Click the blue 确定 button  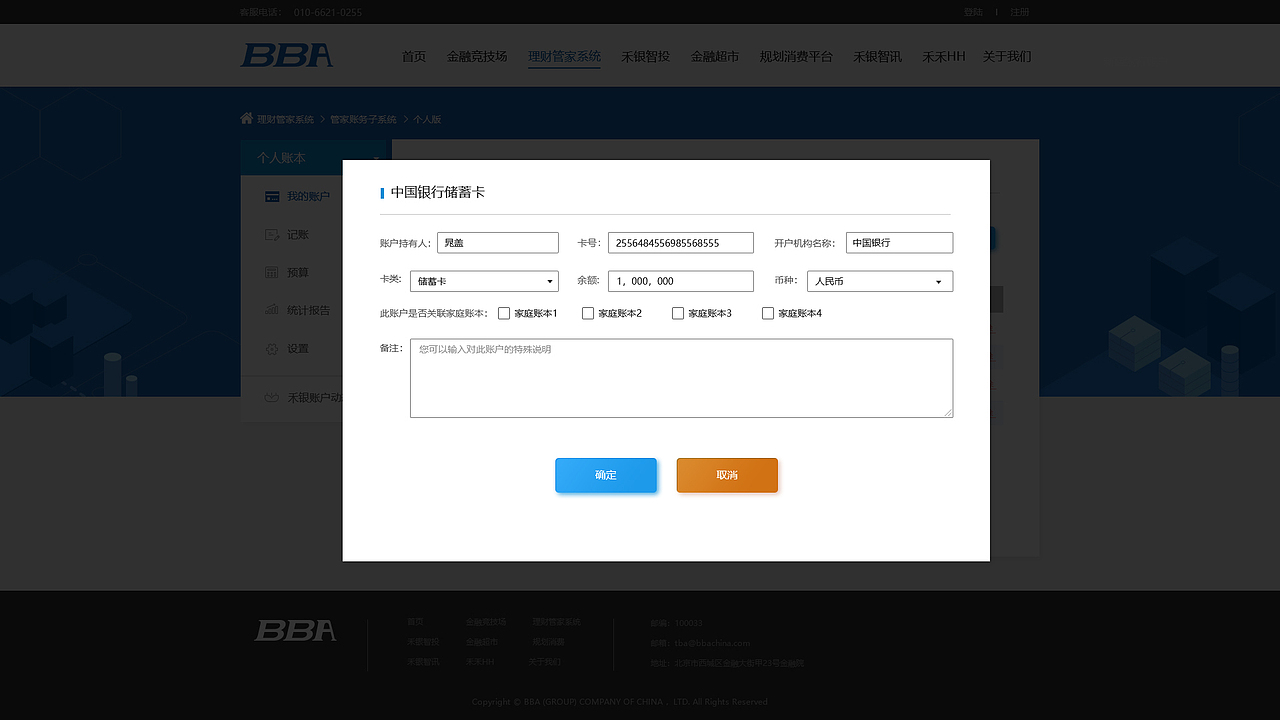coord(606,475)
